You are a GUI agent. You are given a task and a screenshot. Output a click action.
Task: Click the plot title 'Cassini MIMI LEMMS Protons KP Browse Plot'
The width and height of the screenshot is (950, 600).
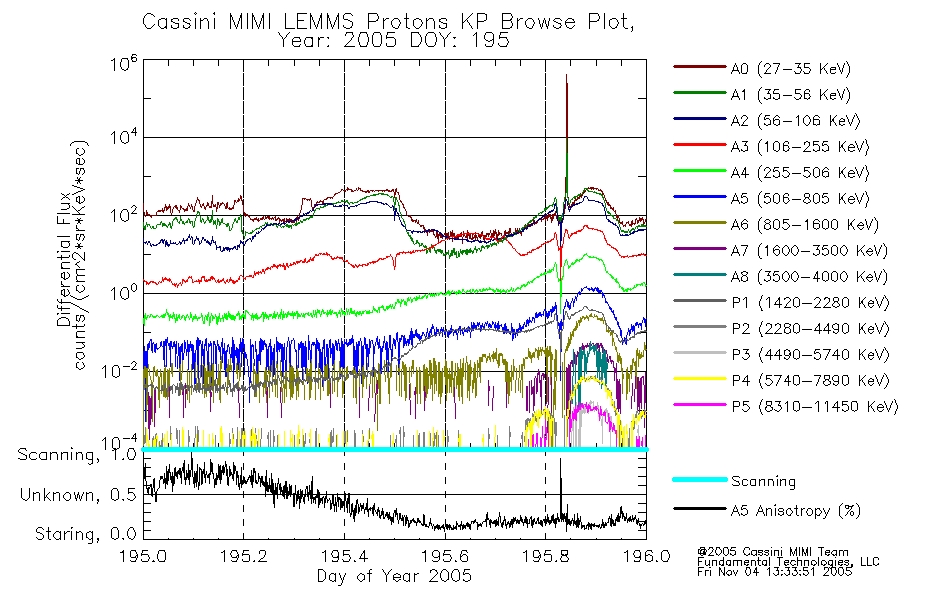[388, 22]
